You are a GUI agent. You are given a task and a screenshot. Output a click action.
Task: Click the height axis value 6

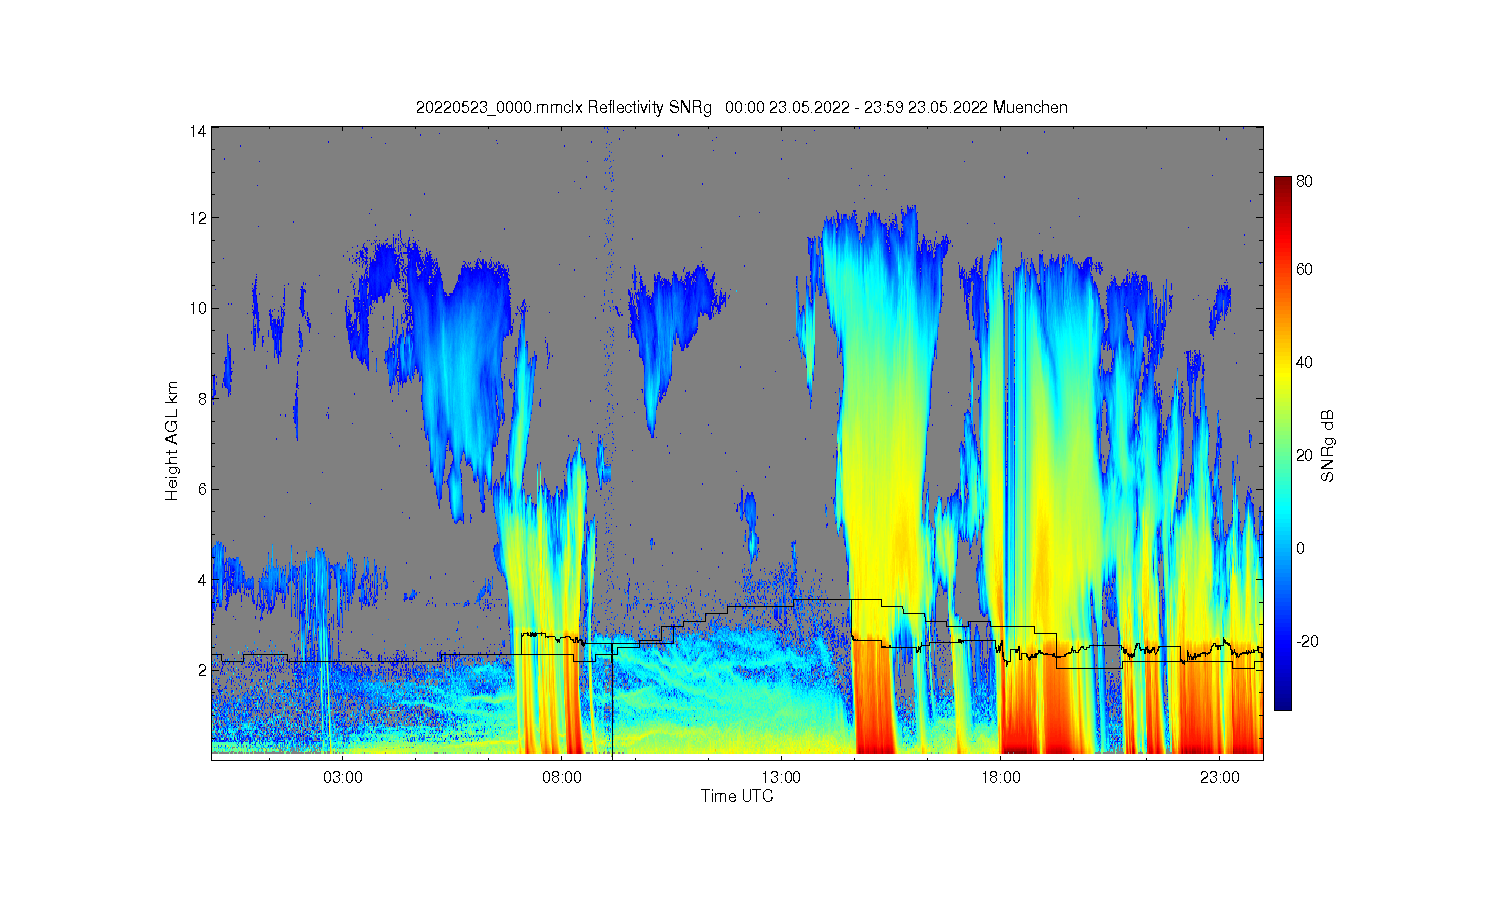202,489
